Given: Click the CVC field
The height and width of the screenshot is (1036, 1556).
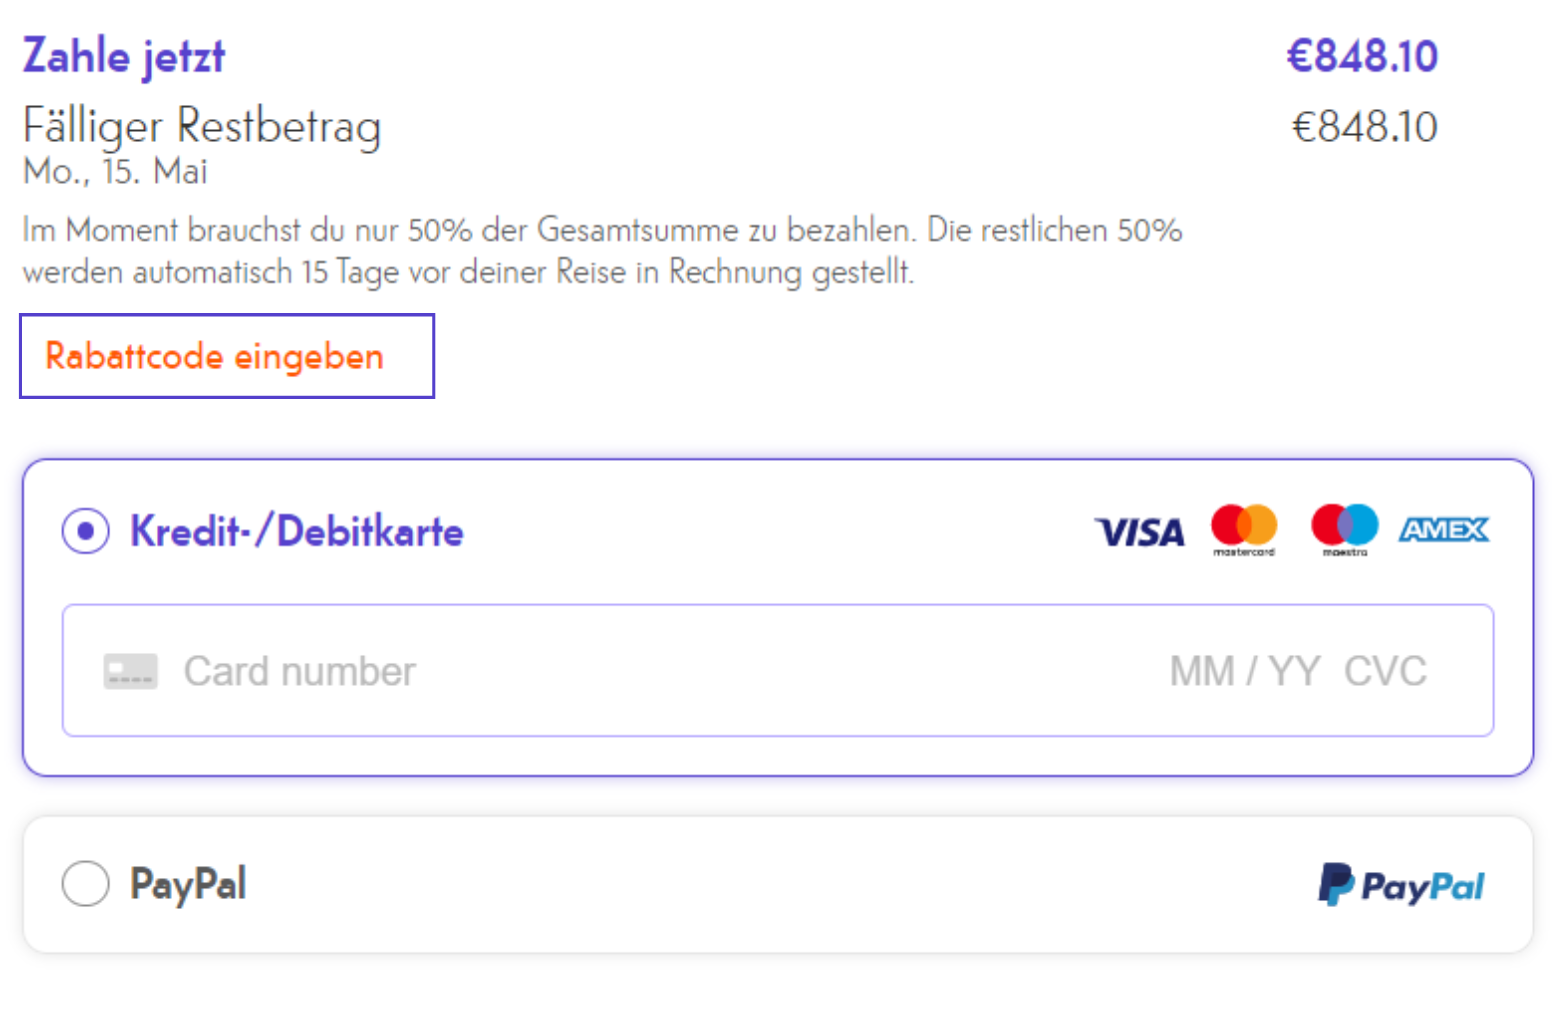Looking at the screenshot, I should click(x=1385, y=671).
